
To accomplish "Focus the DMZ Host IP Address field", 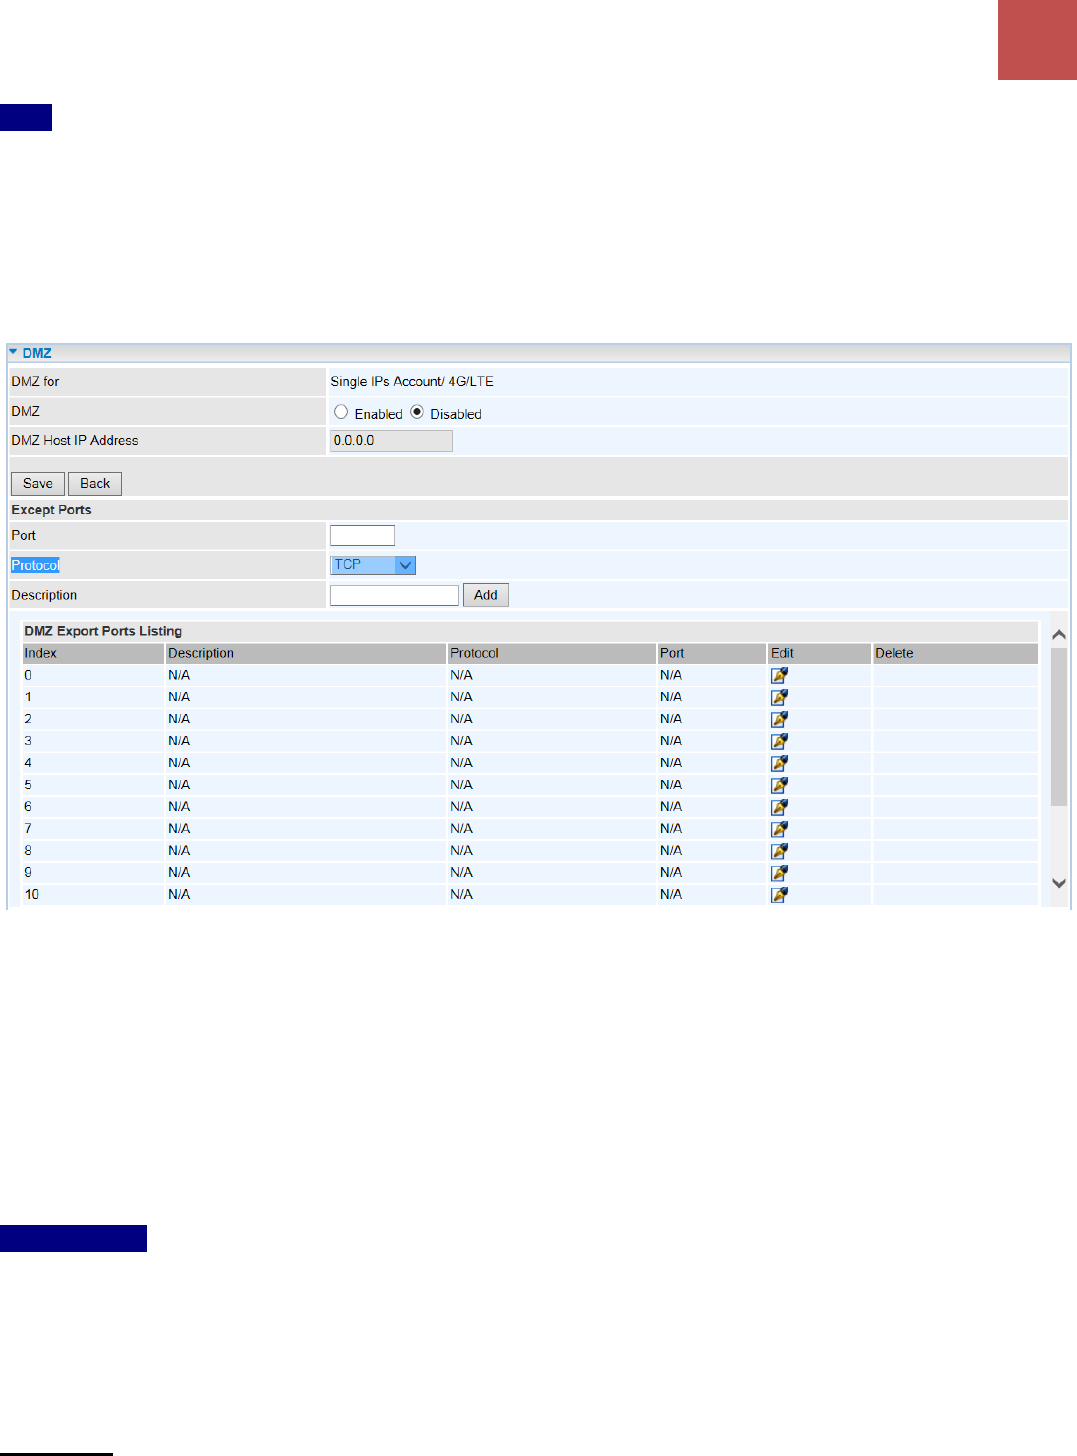I will (x=391, y=441).
